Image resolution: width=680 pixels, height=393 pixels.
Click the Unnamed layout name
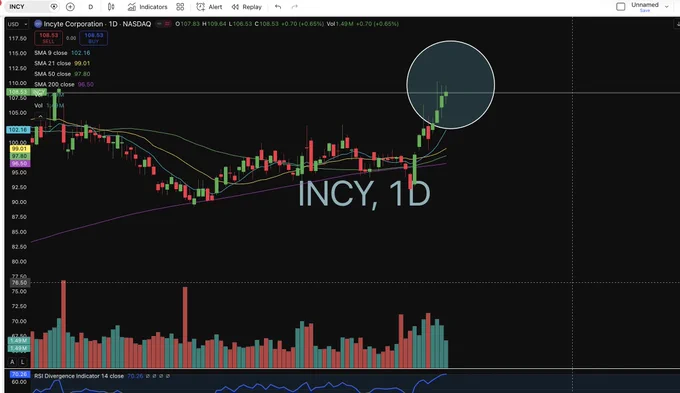click(x=644, y=5)
